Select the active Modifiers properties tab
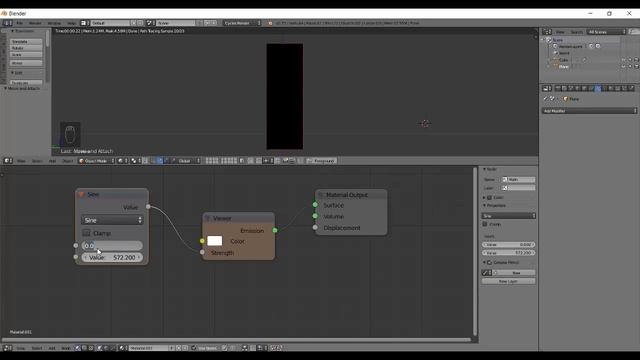The height and width of the screenshot is (360, 640). tap(598, 88)
